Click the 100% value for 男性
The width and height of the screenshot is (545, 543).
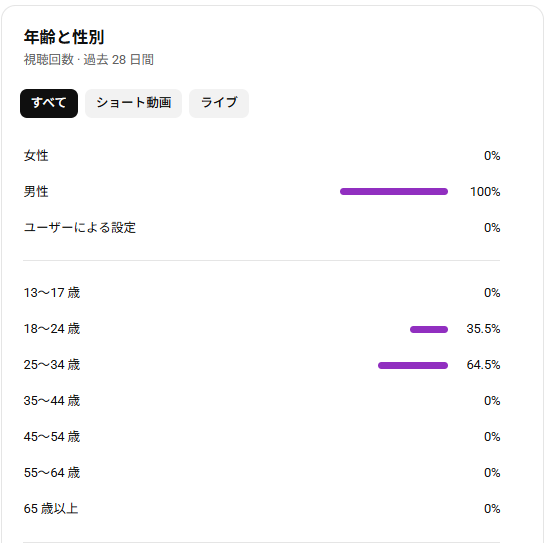point(485,192)
